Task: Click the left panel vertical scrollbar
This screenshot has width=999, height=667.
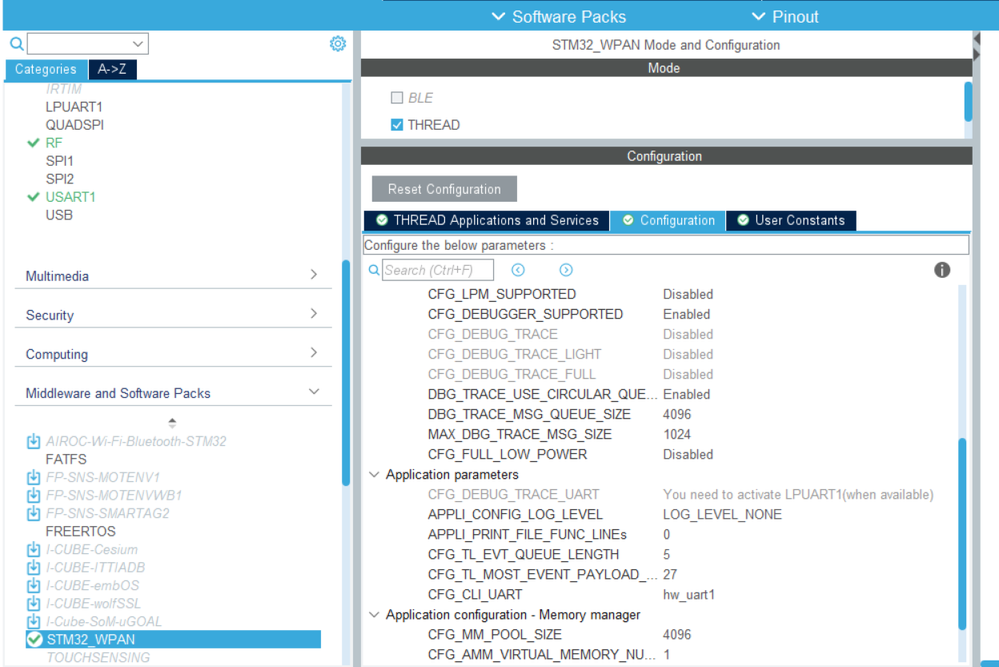Action: pyautogui.click(x=346, y=373)
